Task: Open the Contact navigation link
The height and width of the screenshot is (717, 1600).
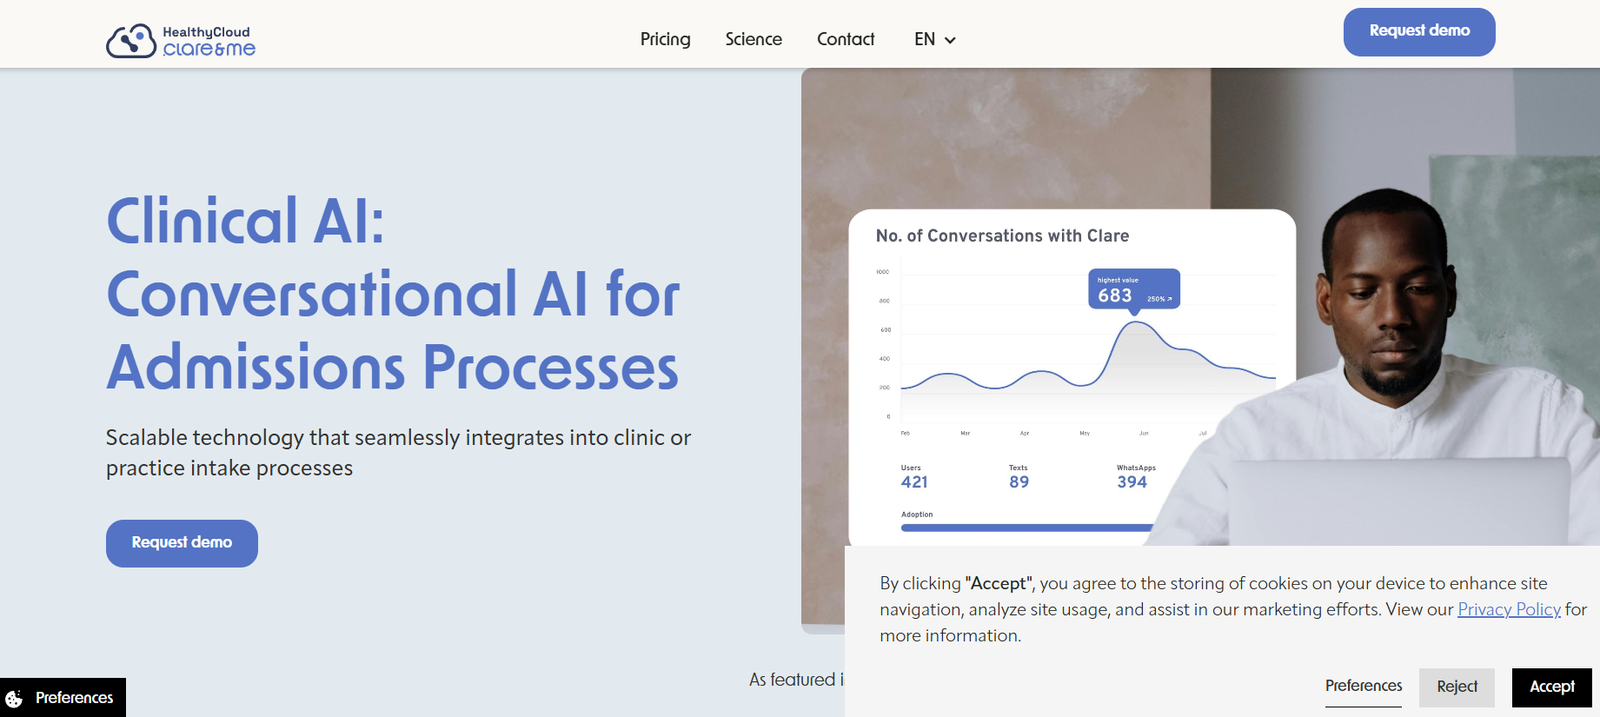Action: click(845, 39)
